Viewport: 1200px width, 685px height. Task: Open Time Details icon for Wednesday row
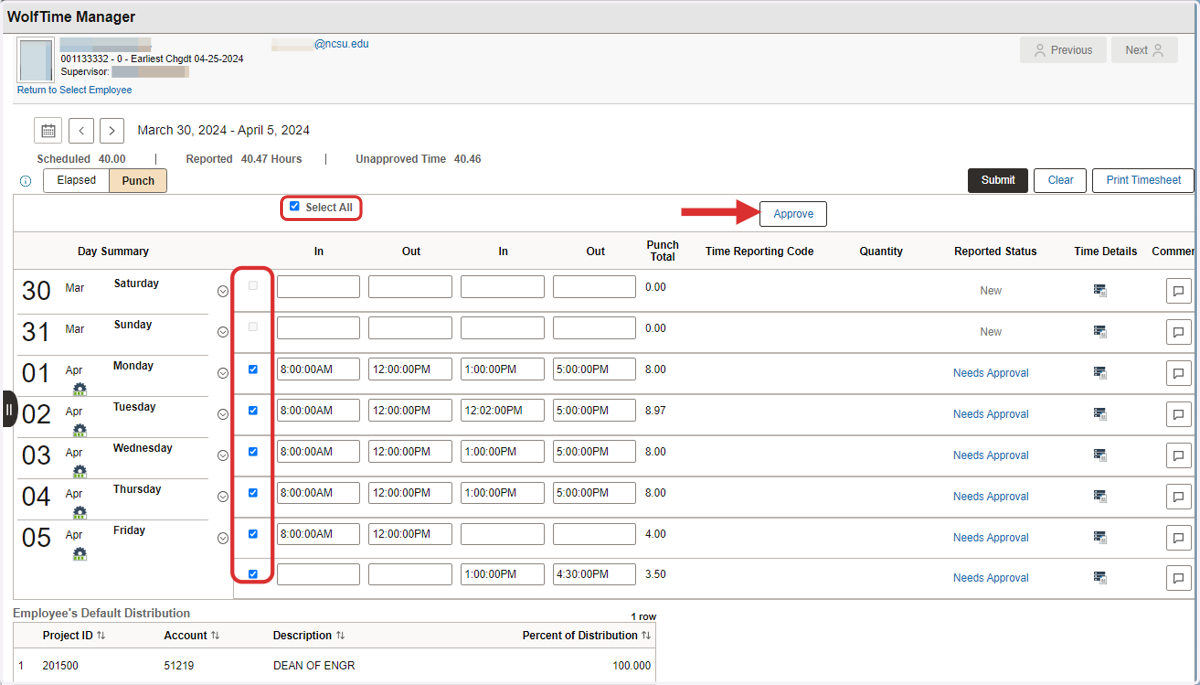[1100, 455]
